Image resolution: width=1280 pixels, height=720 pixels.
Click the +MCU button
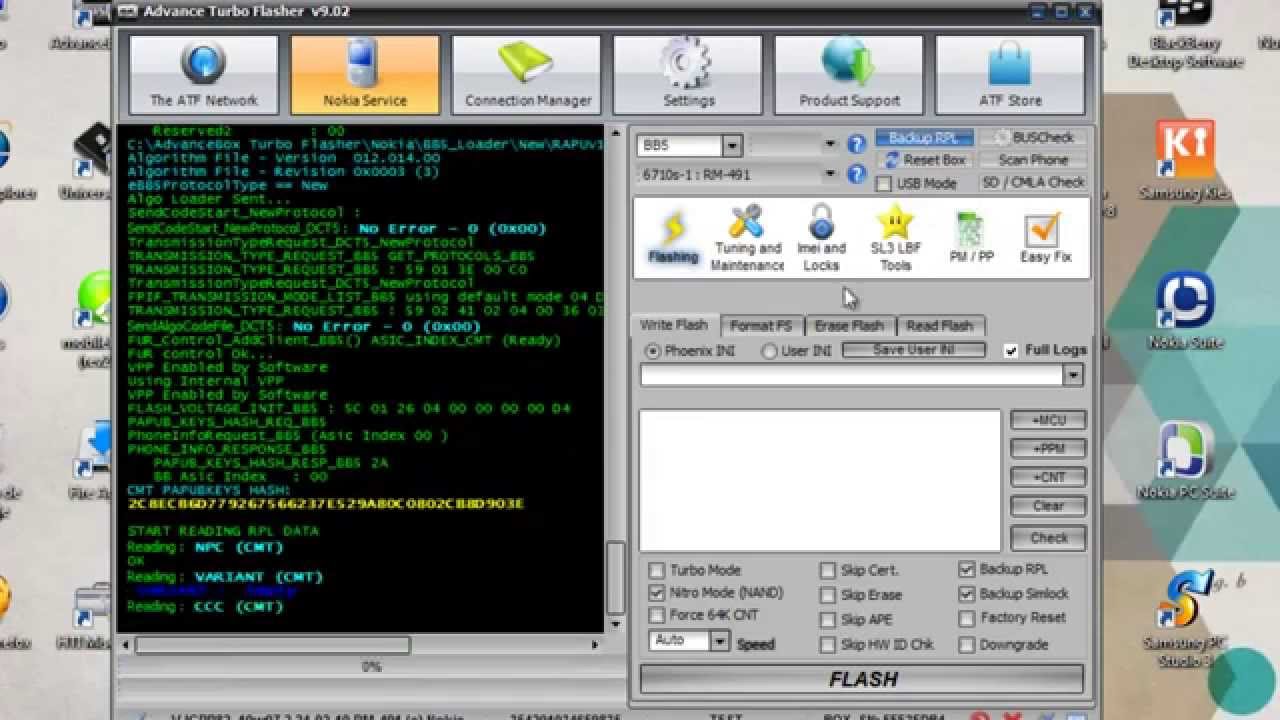coord(1048,420)
